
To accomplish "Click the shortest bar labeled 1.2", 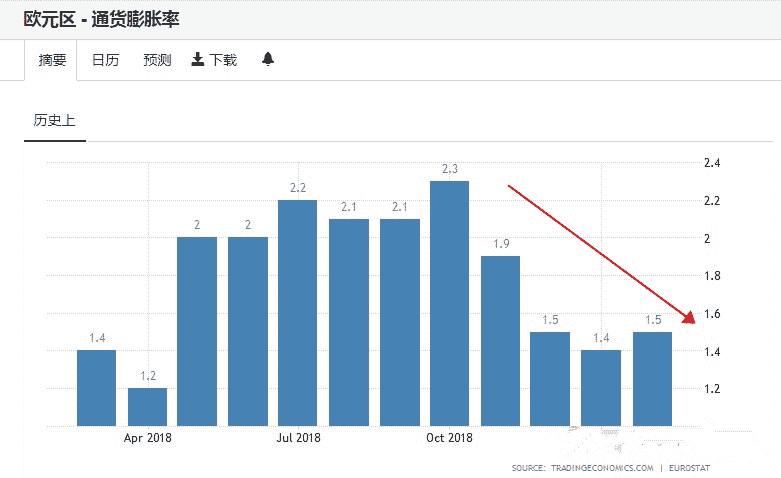I will [x=147, y=406].
